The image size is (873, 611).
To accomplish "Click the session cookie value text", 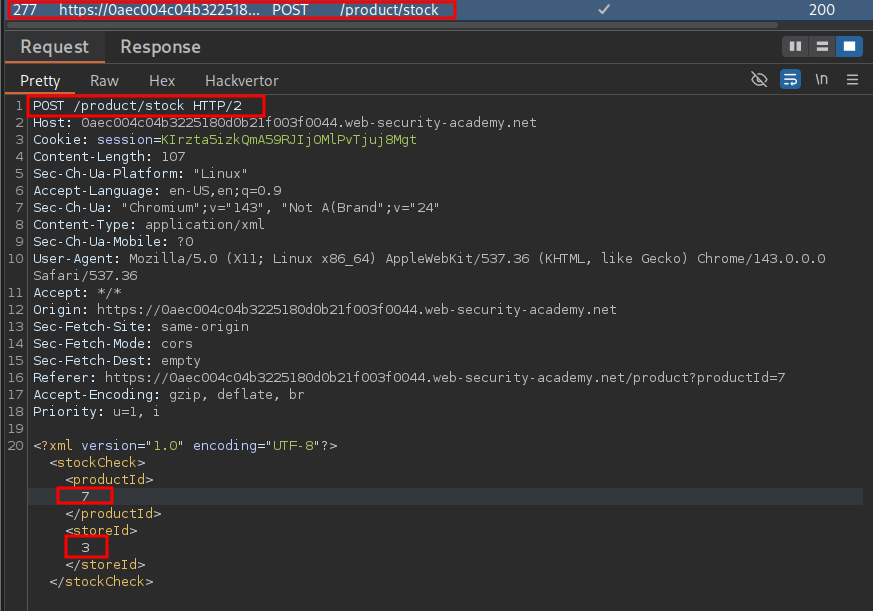I will [289, 140].
